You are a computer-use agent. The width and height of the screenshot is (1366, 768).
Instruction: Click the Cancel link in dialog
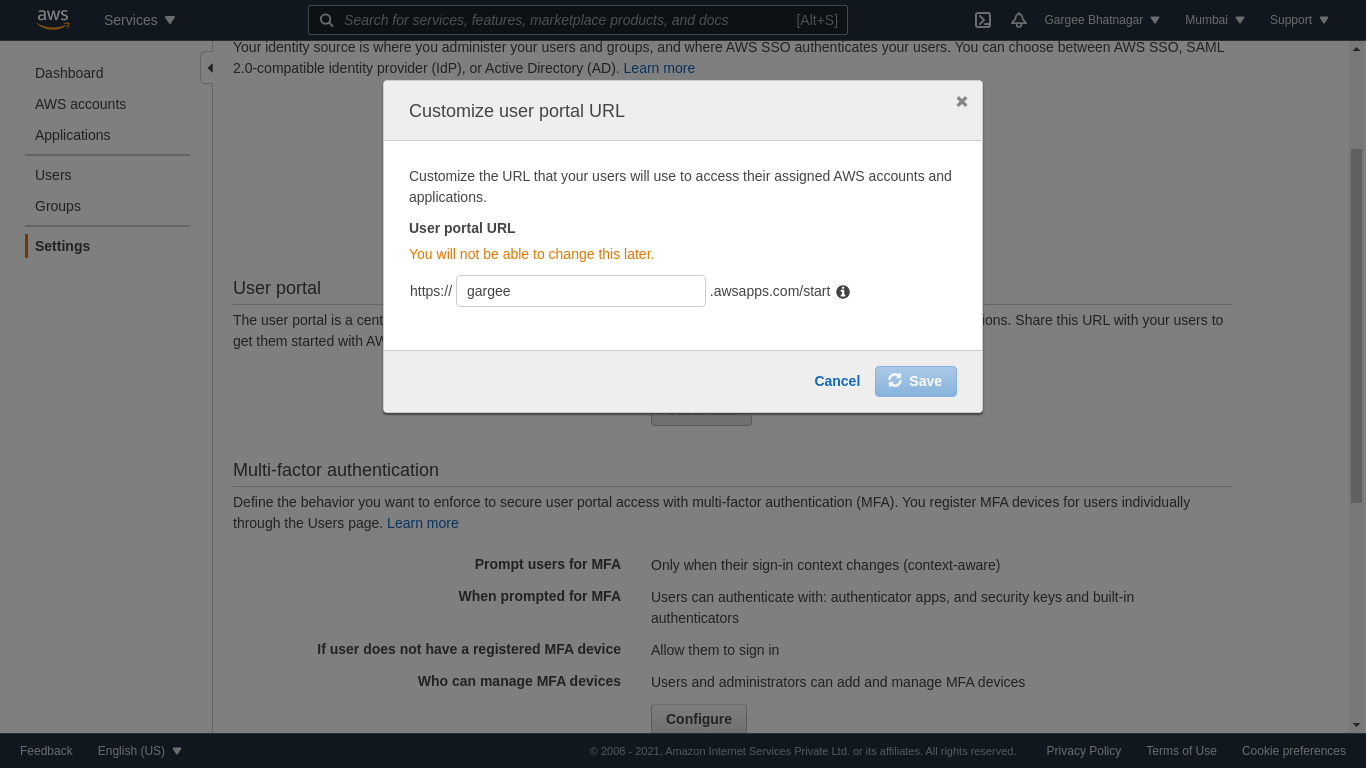point(837,381)
